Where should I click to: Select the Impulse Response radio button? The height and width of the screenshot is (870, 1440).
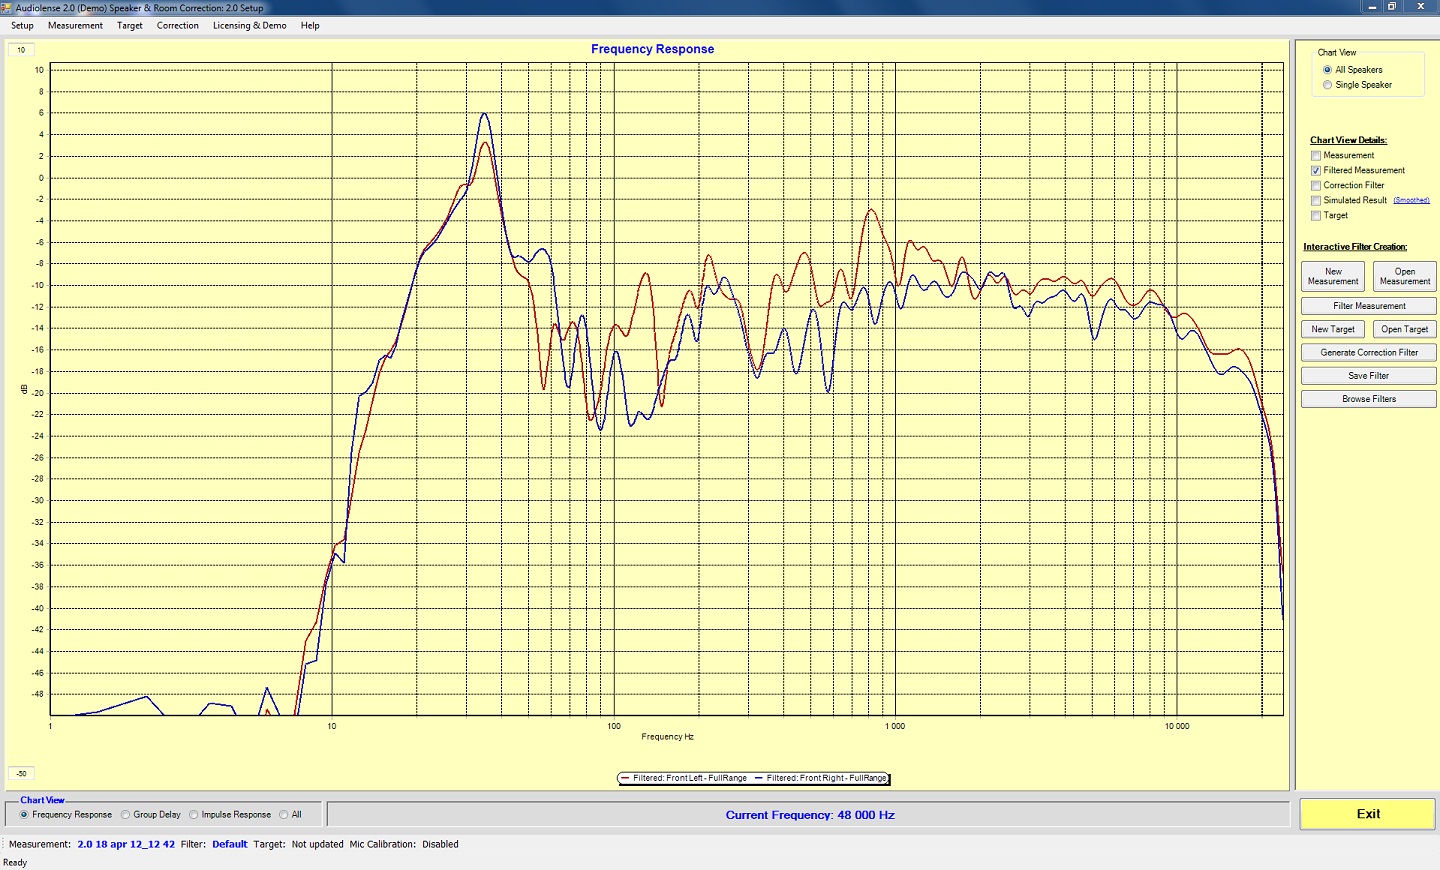pos(193,815)
